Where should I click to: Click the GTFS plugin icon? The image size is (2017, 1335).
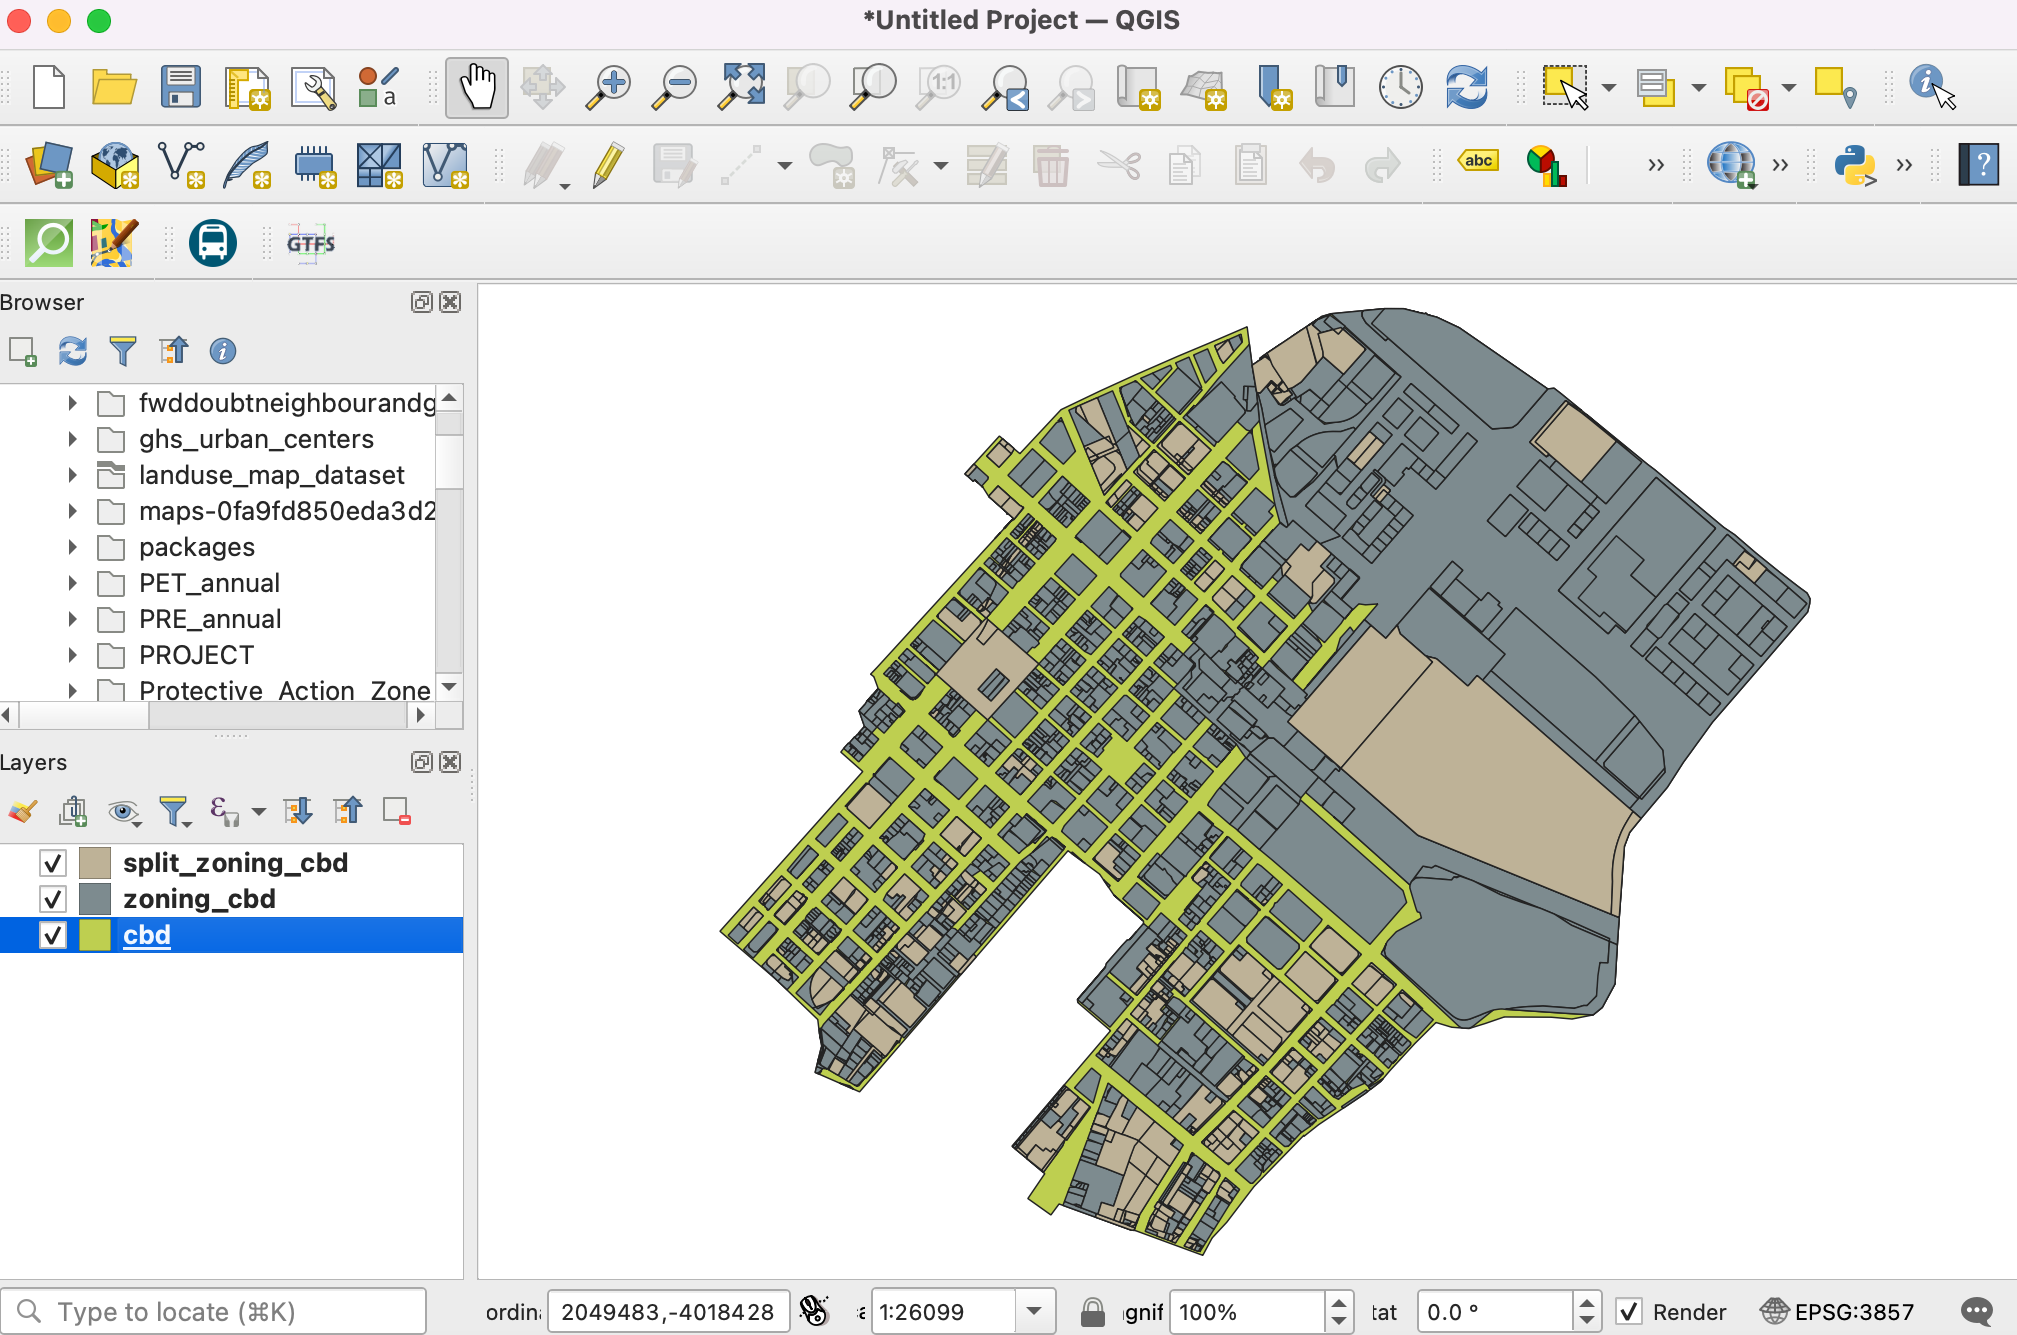coord(310,243)
